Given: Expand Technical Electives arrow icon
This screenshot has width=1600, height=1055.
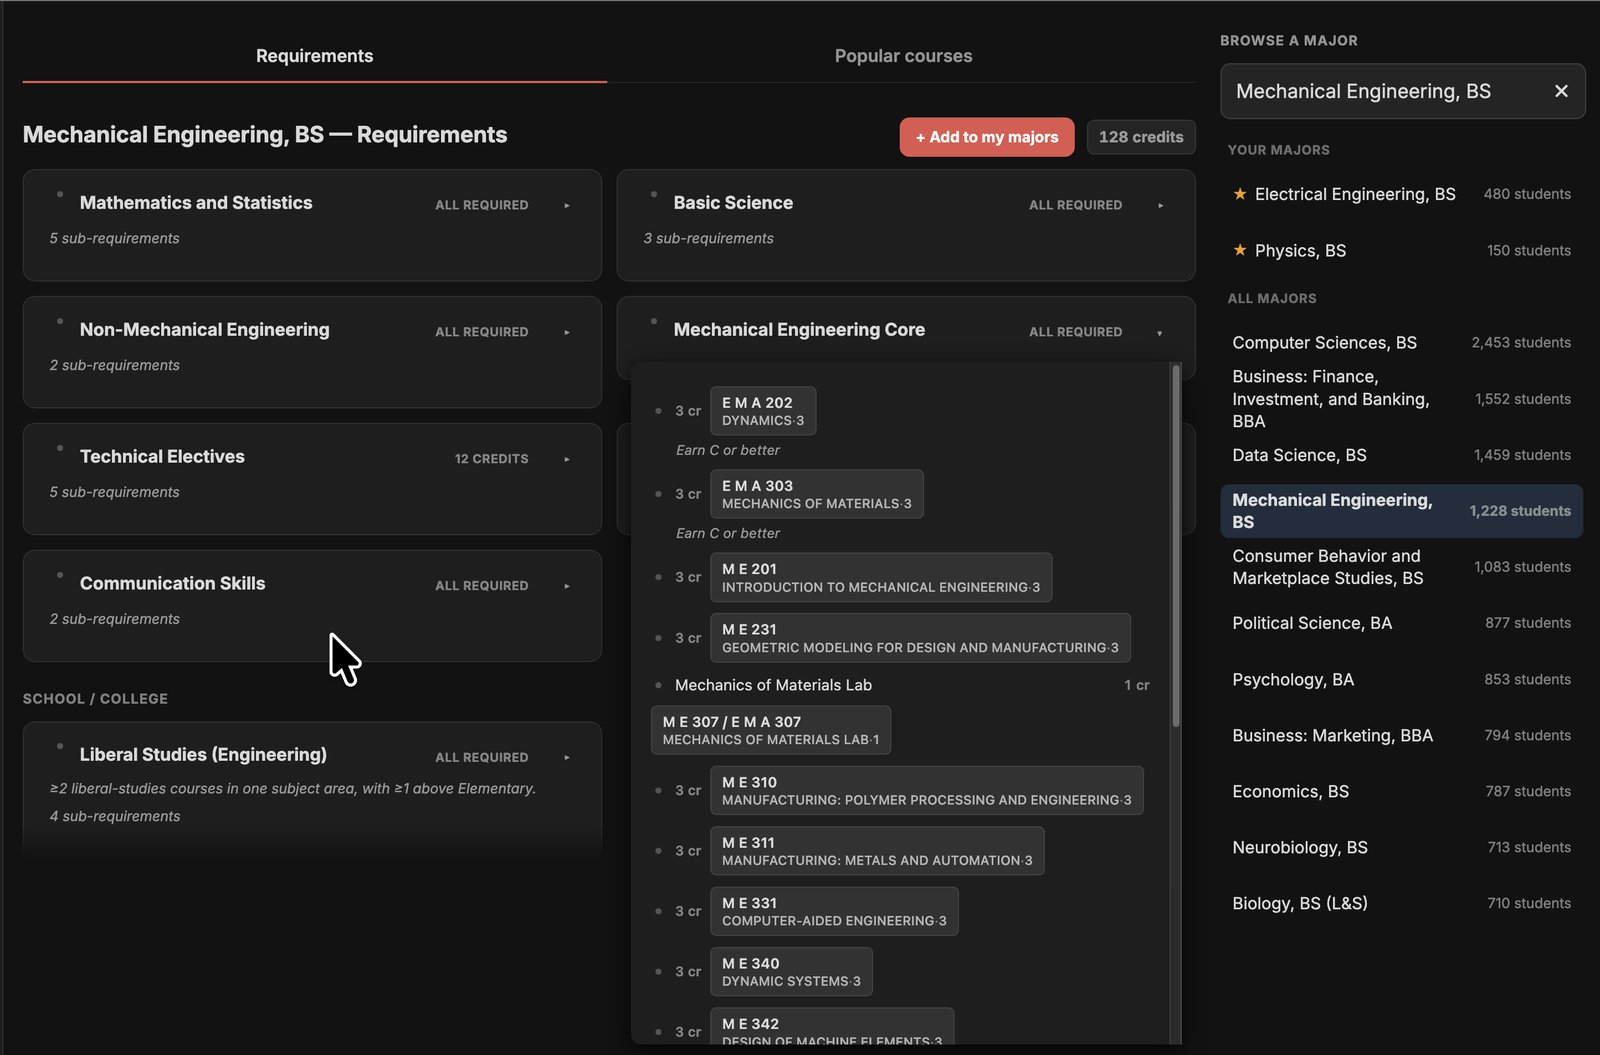Looking at the screenshot, I should coord(567,459).
